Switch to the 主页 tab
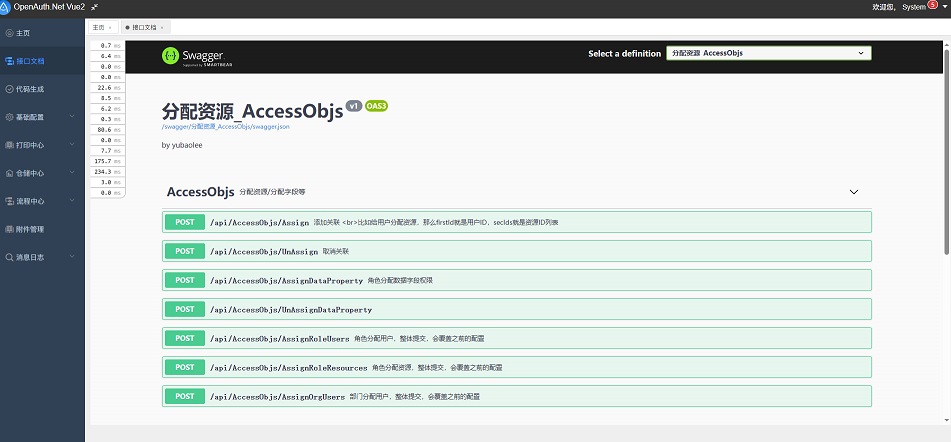 pos(98,27)
